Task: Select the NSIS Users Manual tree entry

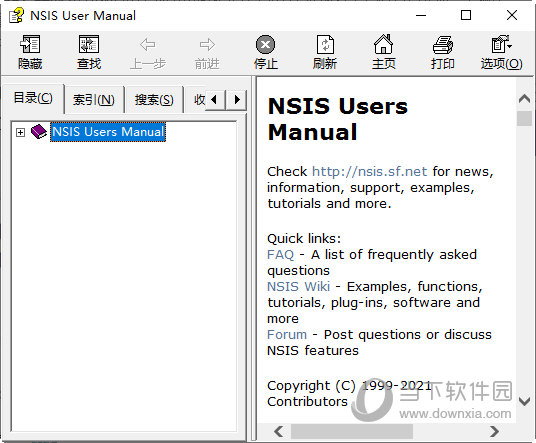Action: coord(108,132)
